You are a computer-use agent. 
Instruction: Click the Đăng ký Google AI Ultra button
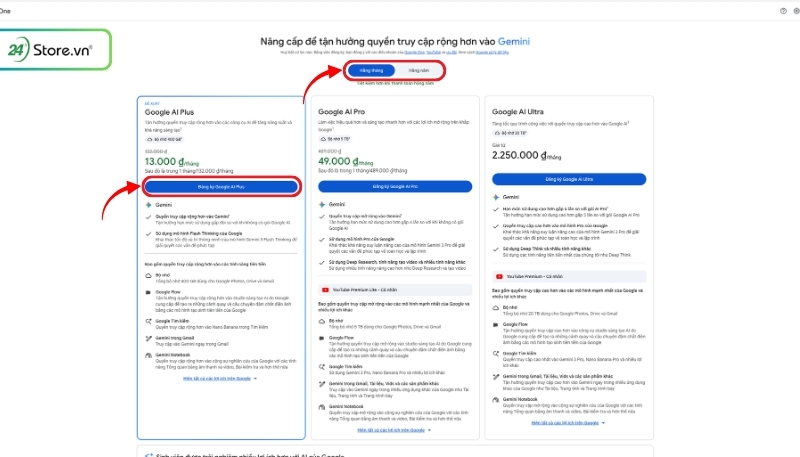coord(569,179)
